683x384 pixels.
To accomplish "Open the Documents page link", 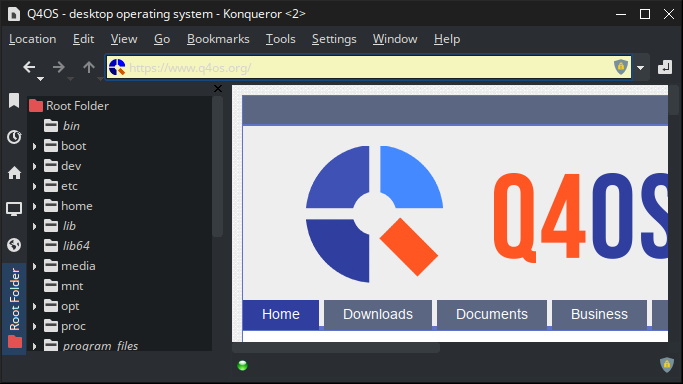I will [492, 314].
